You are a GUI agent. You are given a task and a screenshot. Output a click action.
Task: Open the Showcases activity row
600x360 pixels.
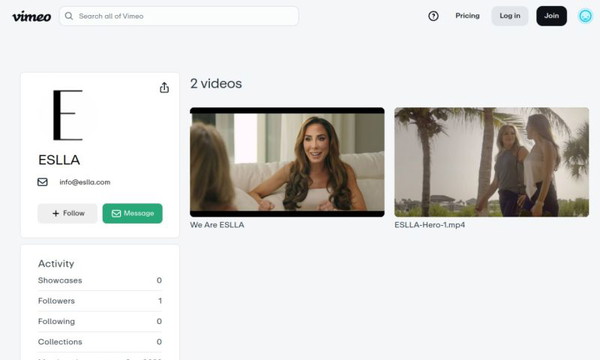[x=100, y=280]
